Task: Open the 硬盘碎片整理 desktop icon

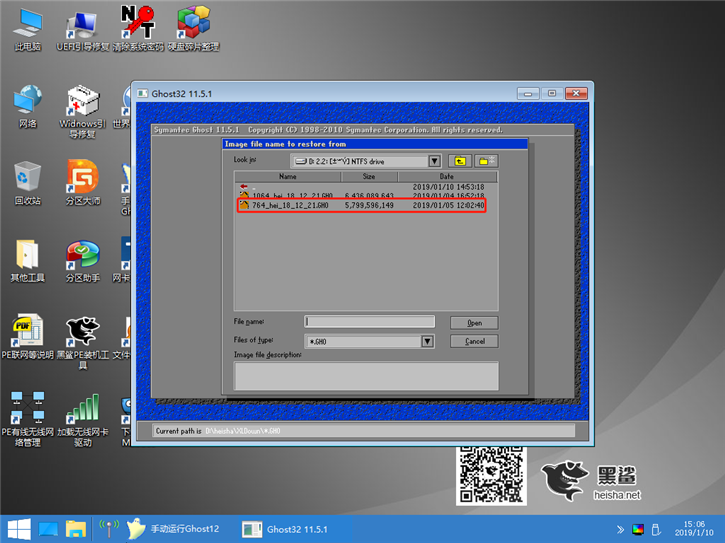Action: pyautogui.click(x=193, y=29)
